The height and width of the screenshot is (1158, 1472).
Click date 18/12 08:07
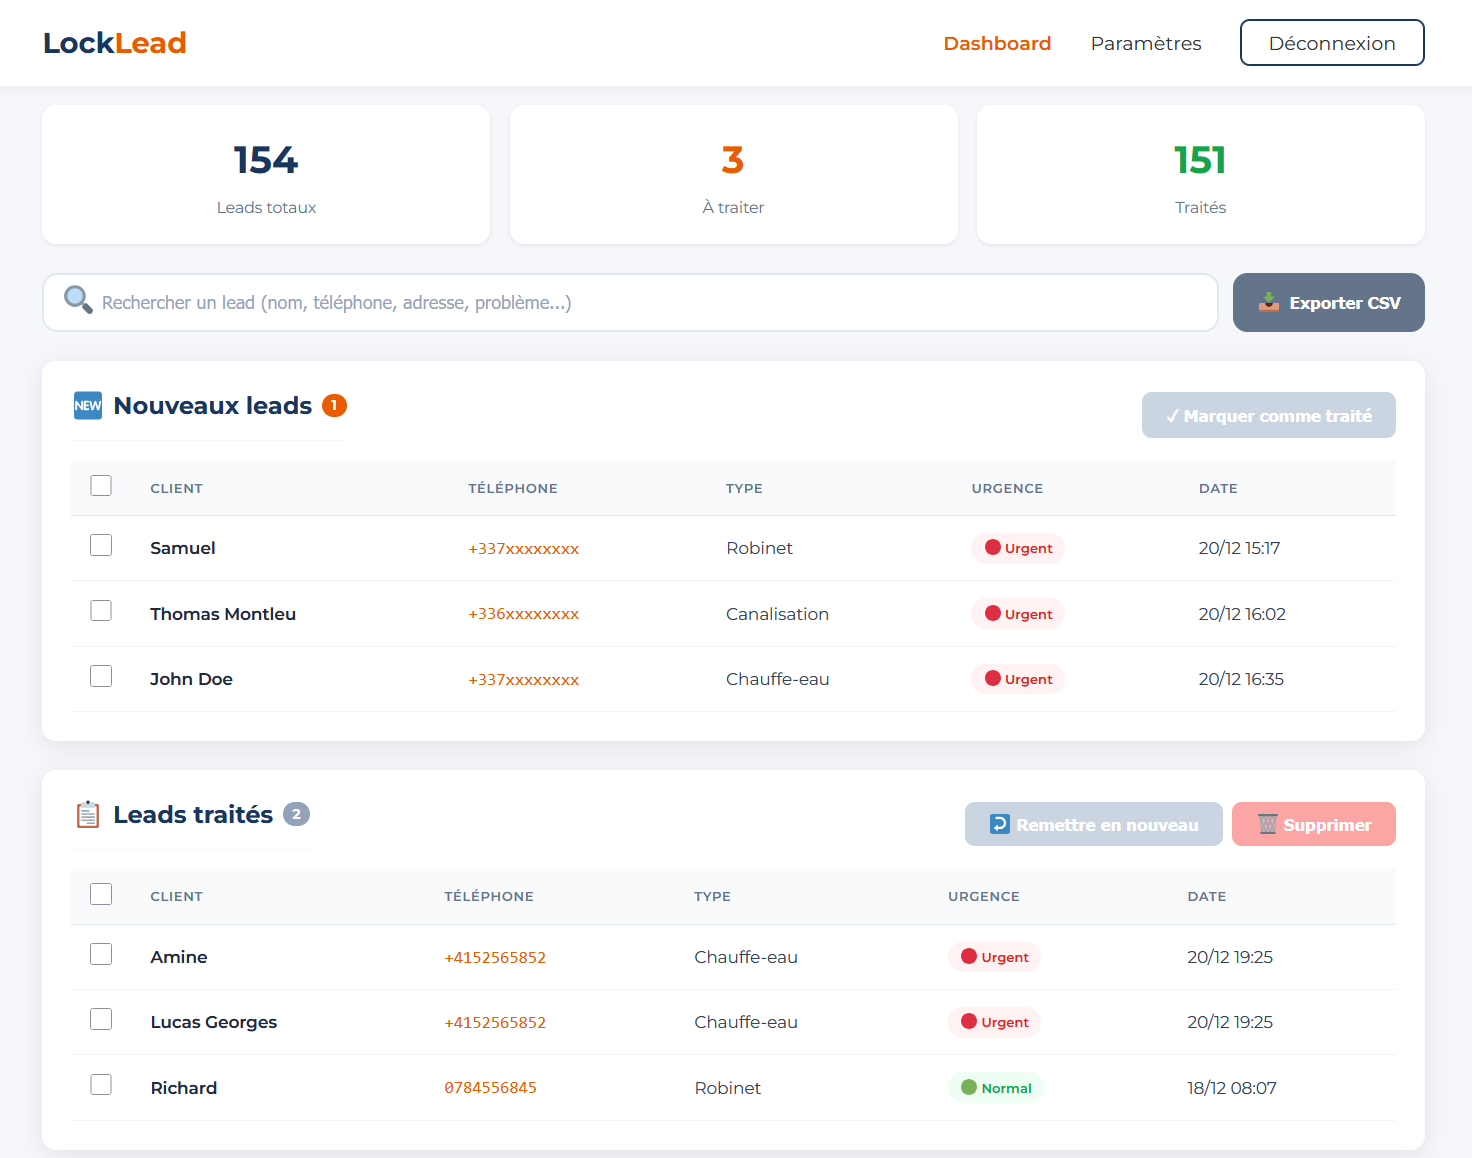(1232, 1088)
